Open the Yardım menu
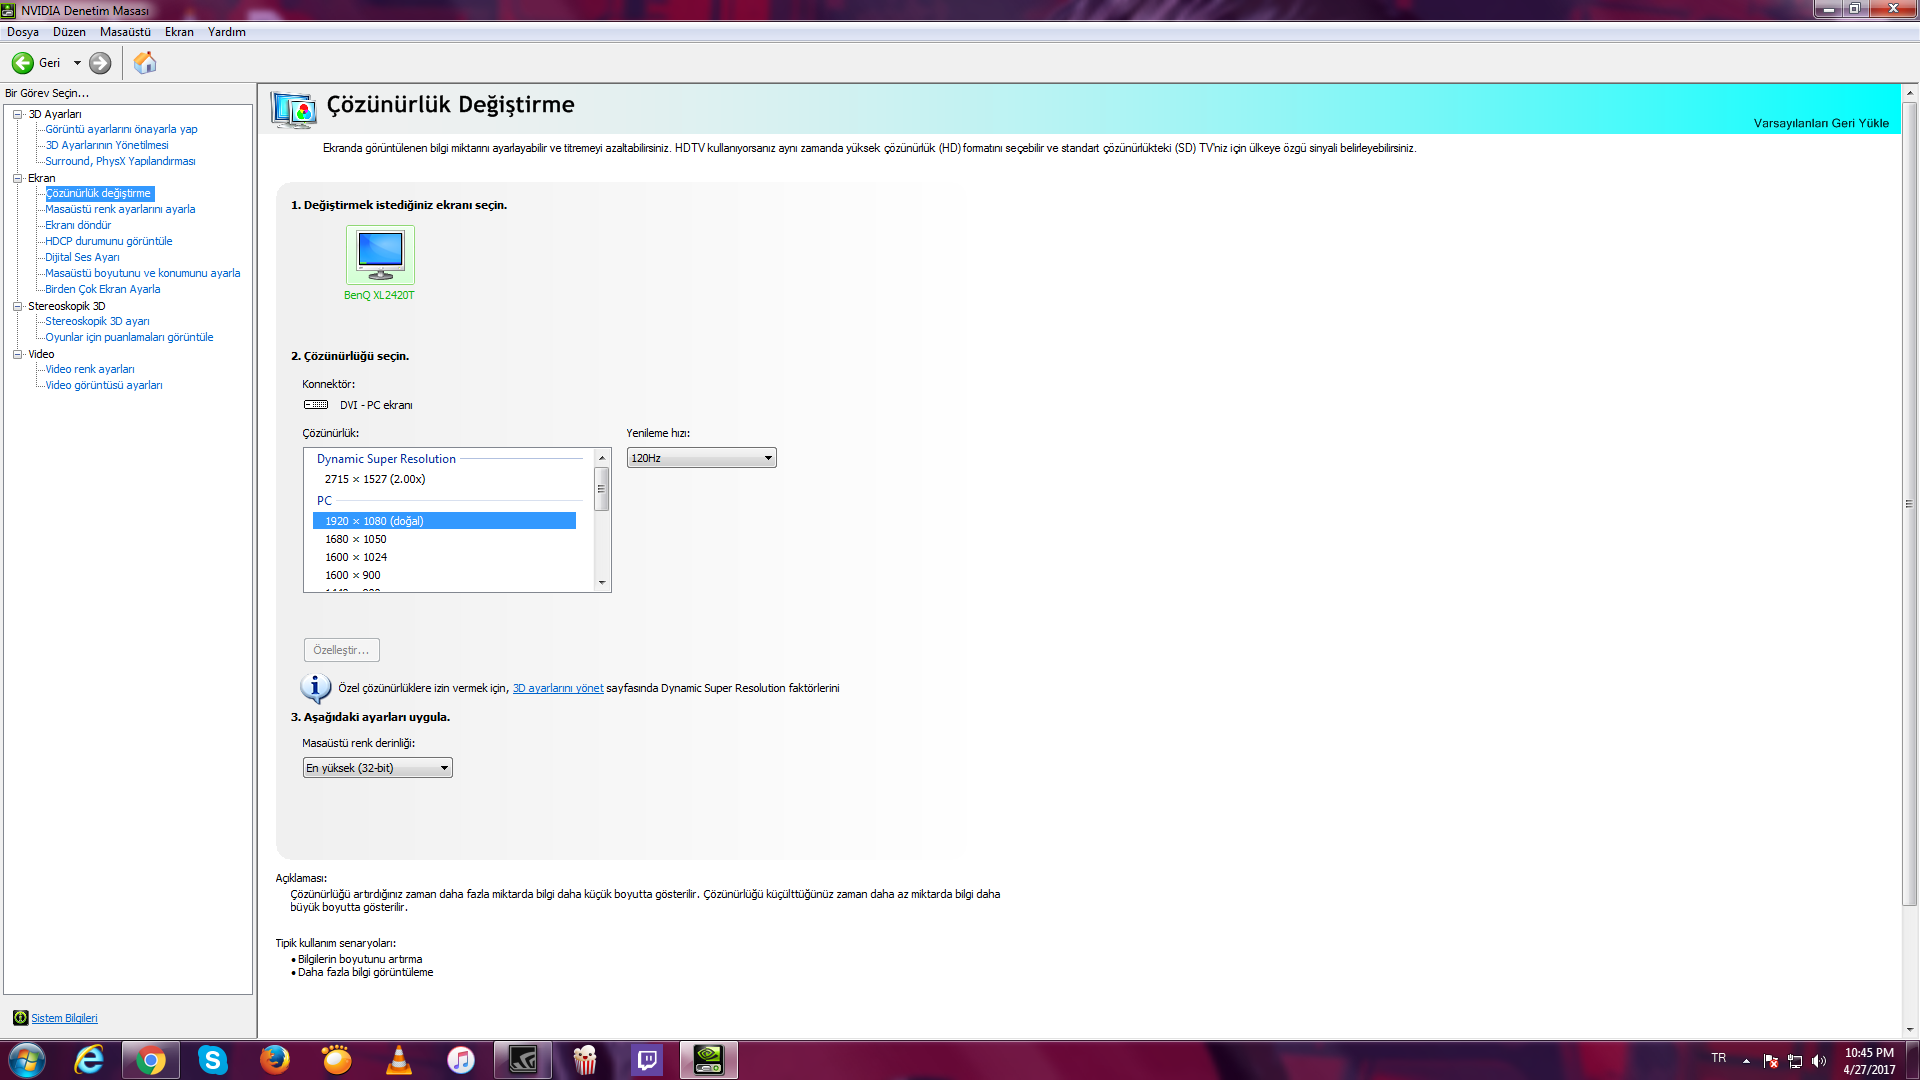 tap(226, 32)
